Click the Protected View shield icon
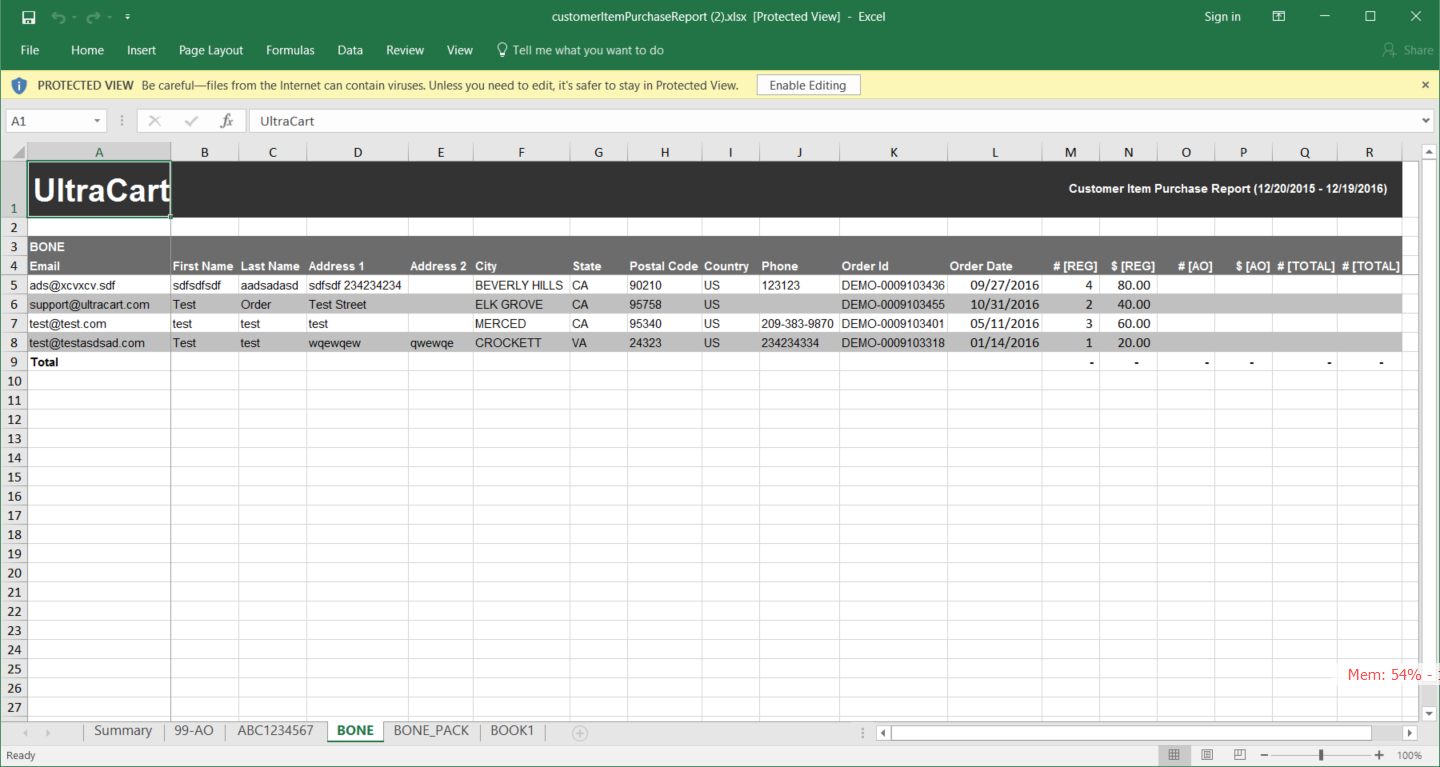The width and height of the screenshot is (1440, 767). point(19,86)
